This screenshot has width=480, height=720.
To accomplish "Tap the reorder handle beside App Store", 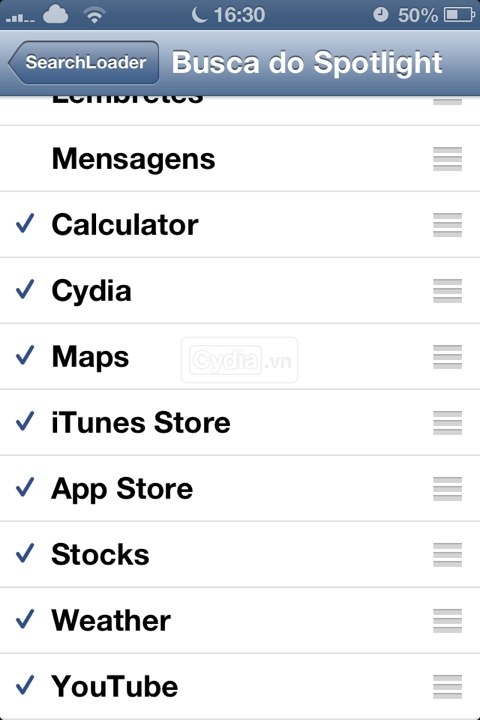I will point(447,489).
